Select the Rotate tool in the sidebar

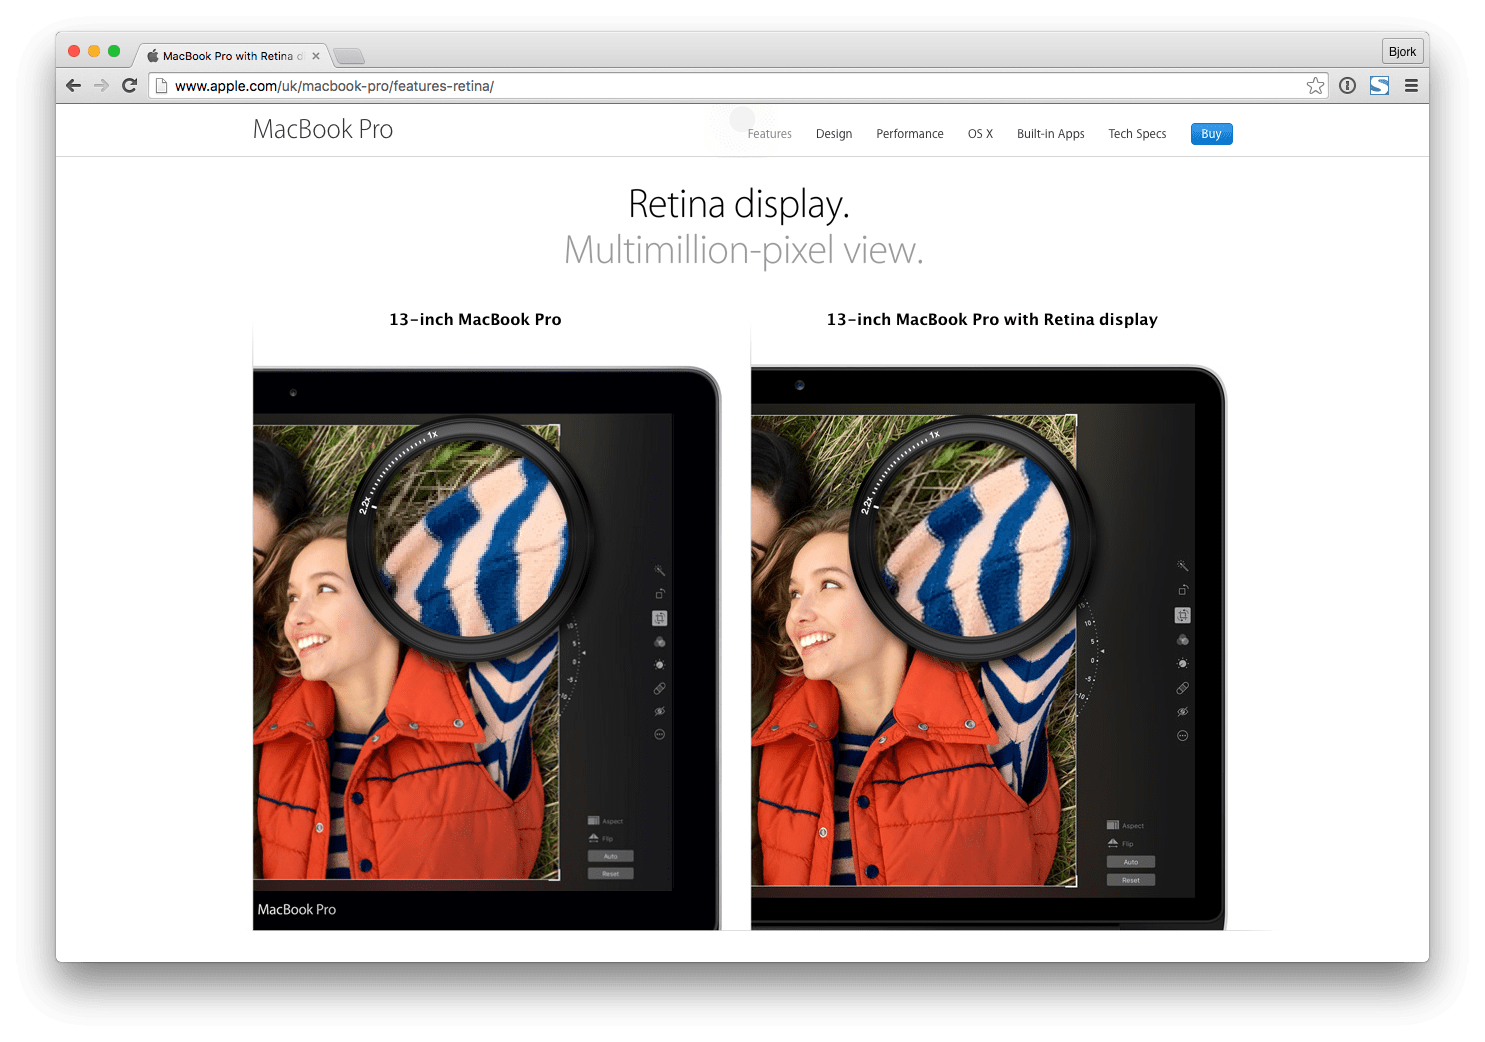click(659, 592)
